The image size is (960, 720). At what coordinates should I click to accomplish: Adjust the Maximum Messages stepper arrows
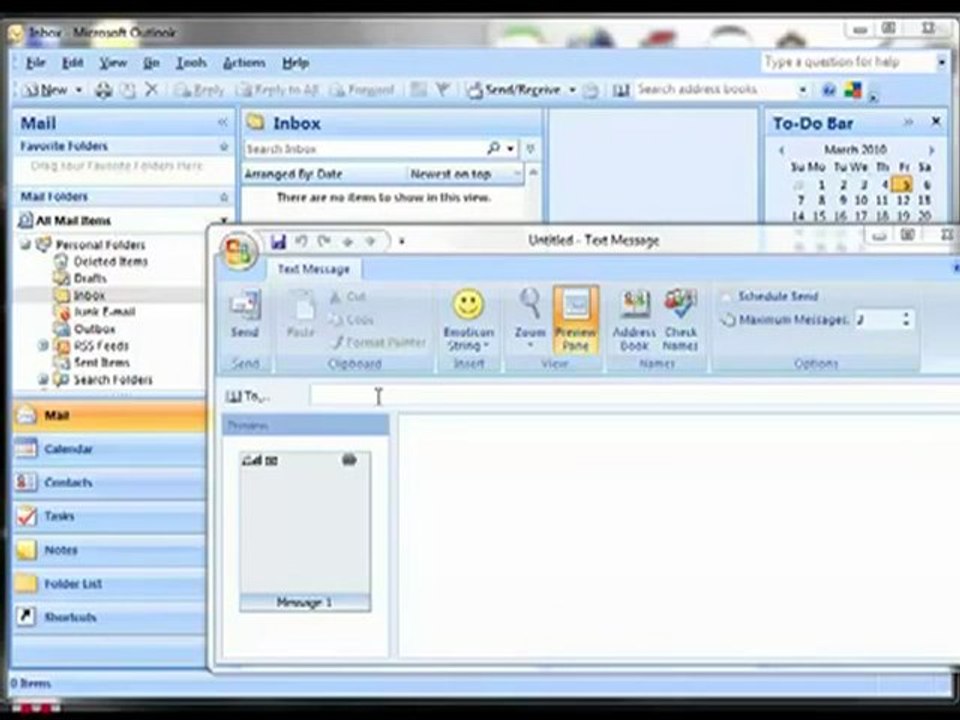pyautogui.click(x=907, y=319)
